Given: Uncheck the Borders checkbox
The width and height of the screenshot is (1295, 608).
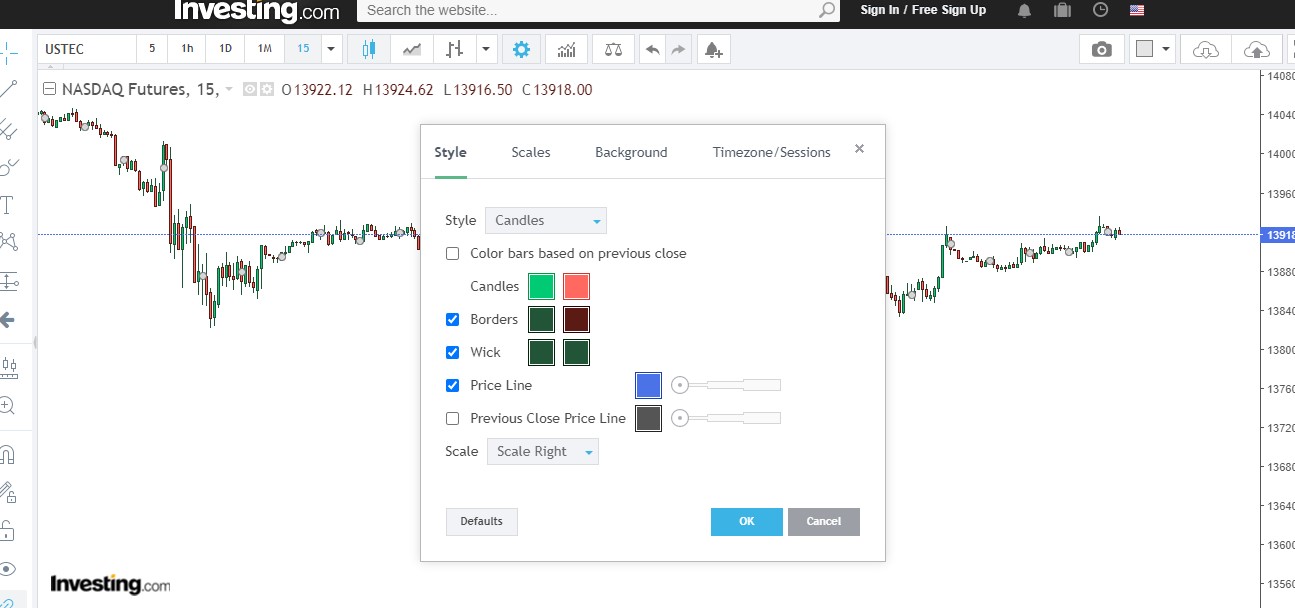Looking at the screenshot, I should pos(452,320).
